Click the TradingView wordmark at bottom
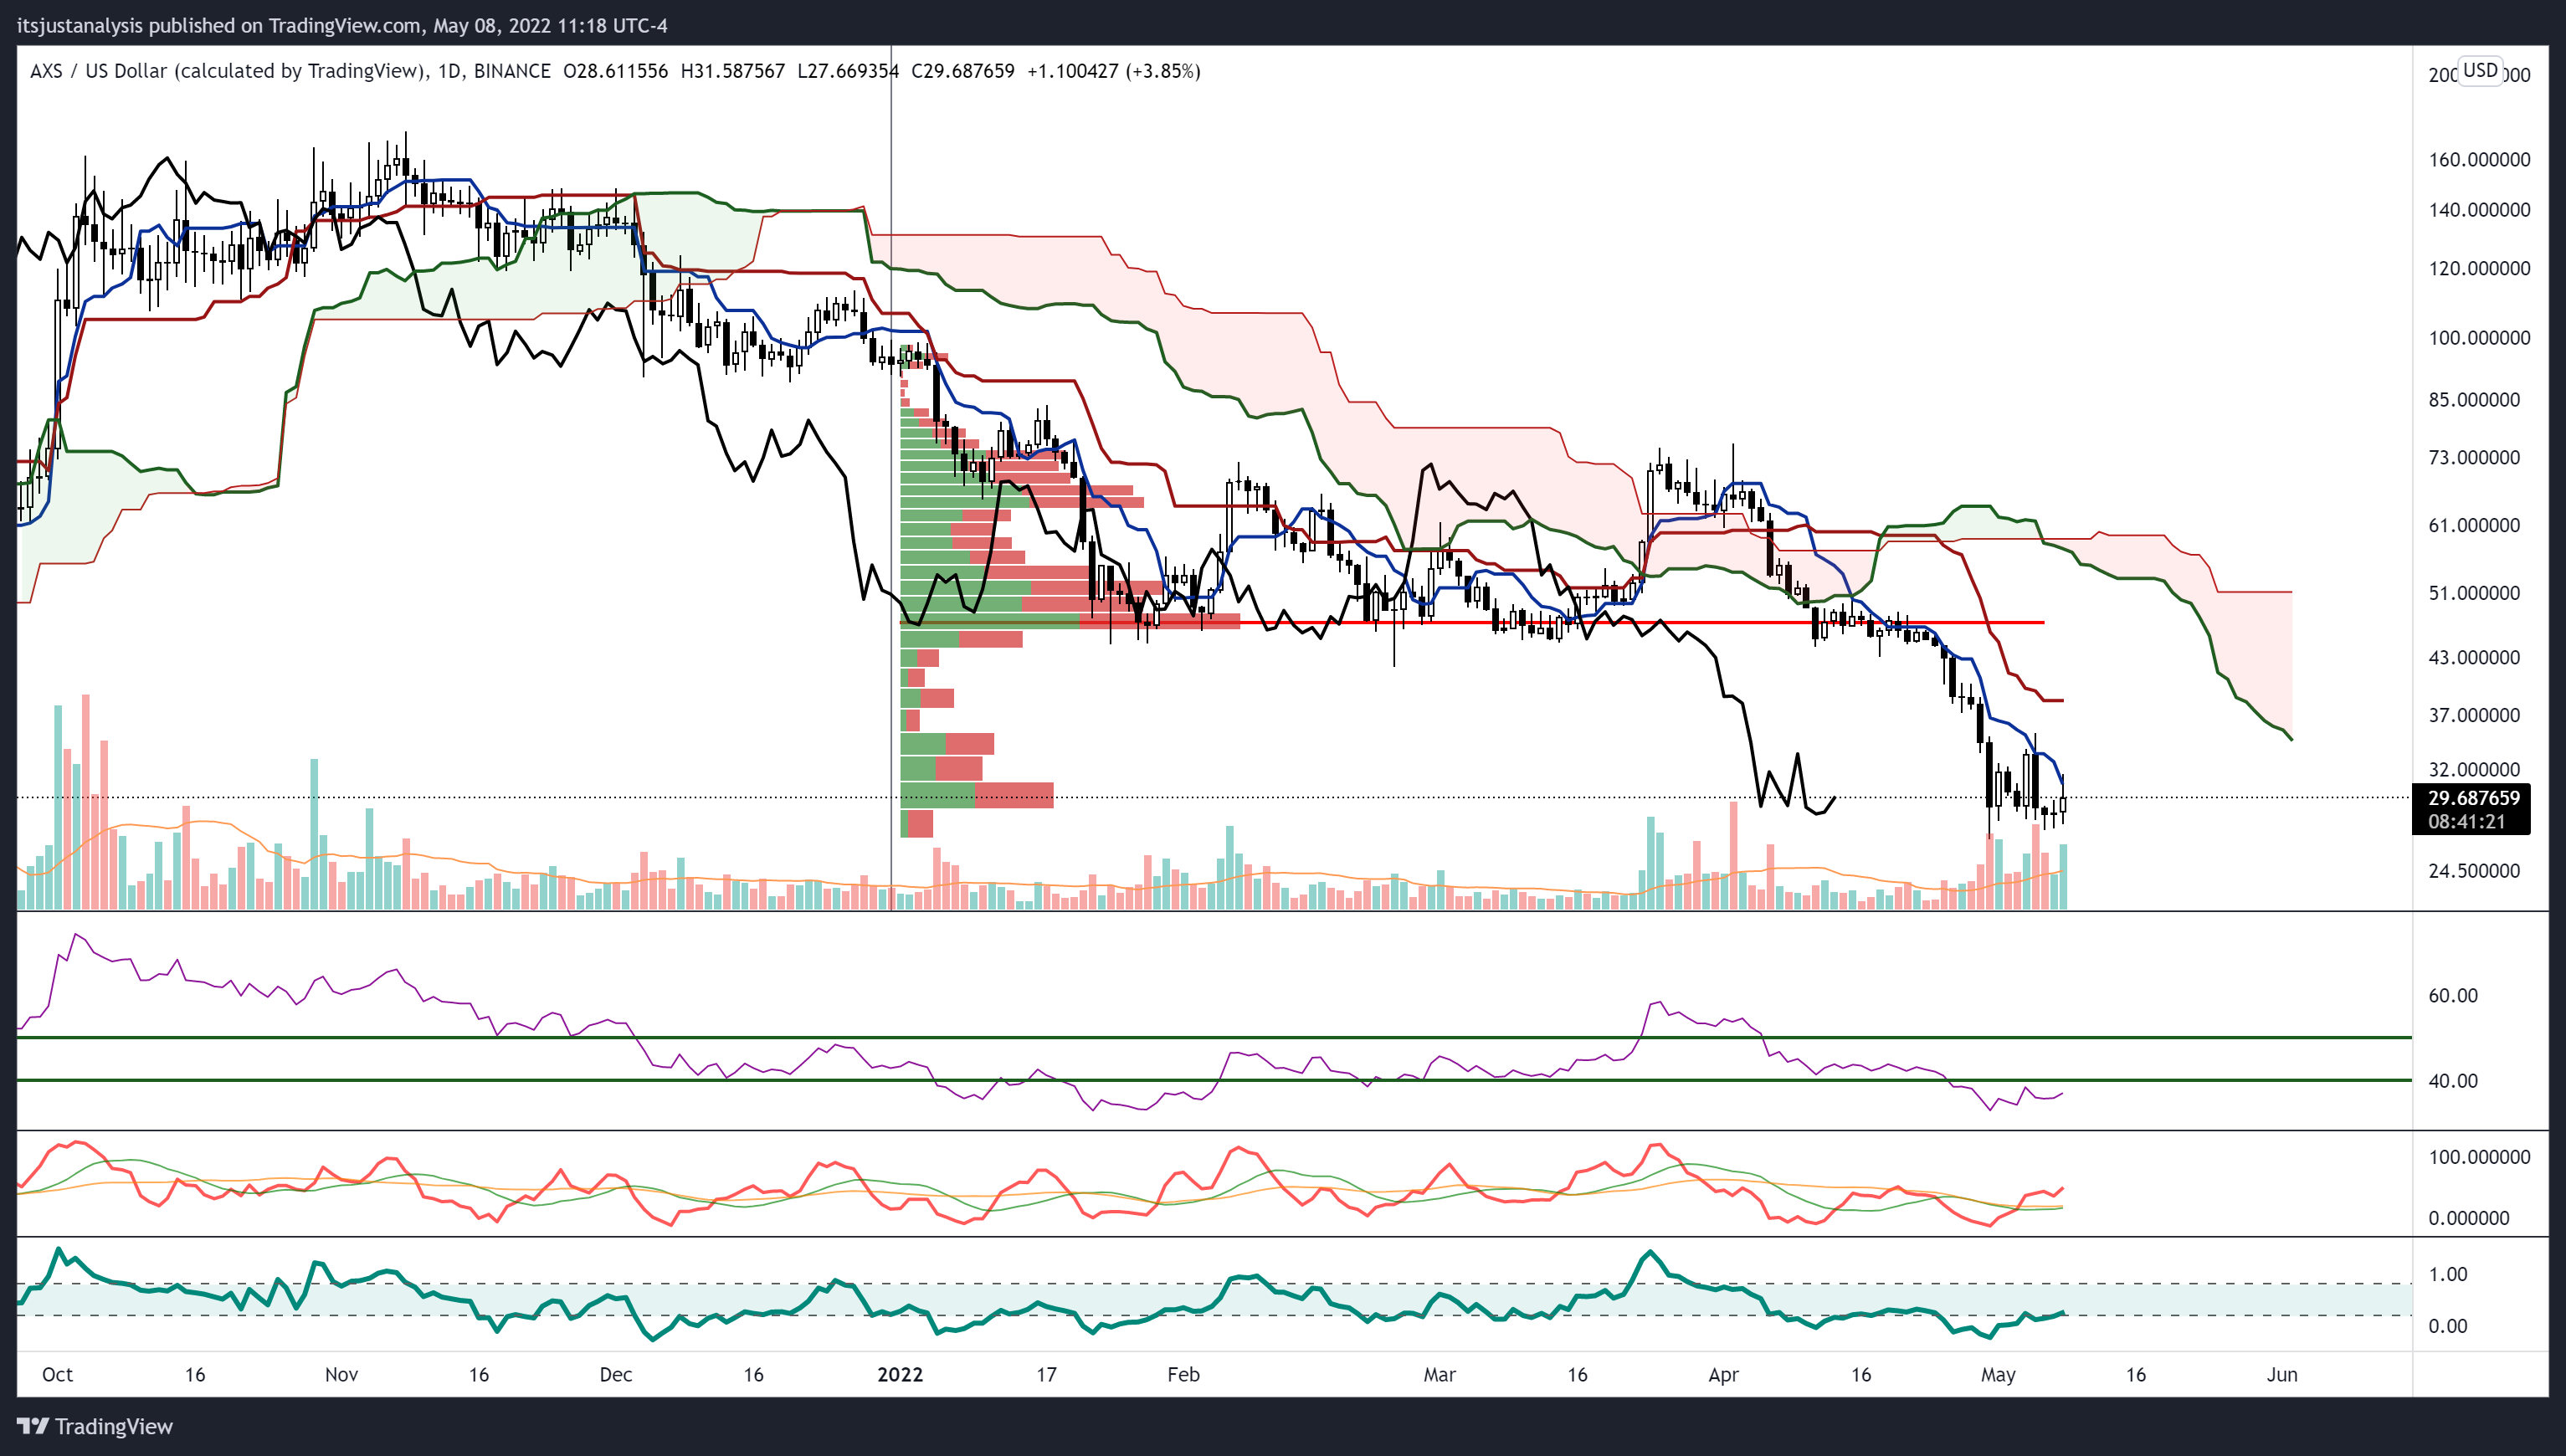 tap(114, 1426)
